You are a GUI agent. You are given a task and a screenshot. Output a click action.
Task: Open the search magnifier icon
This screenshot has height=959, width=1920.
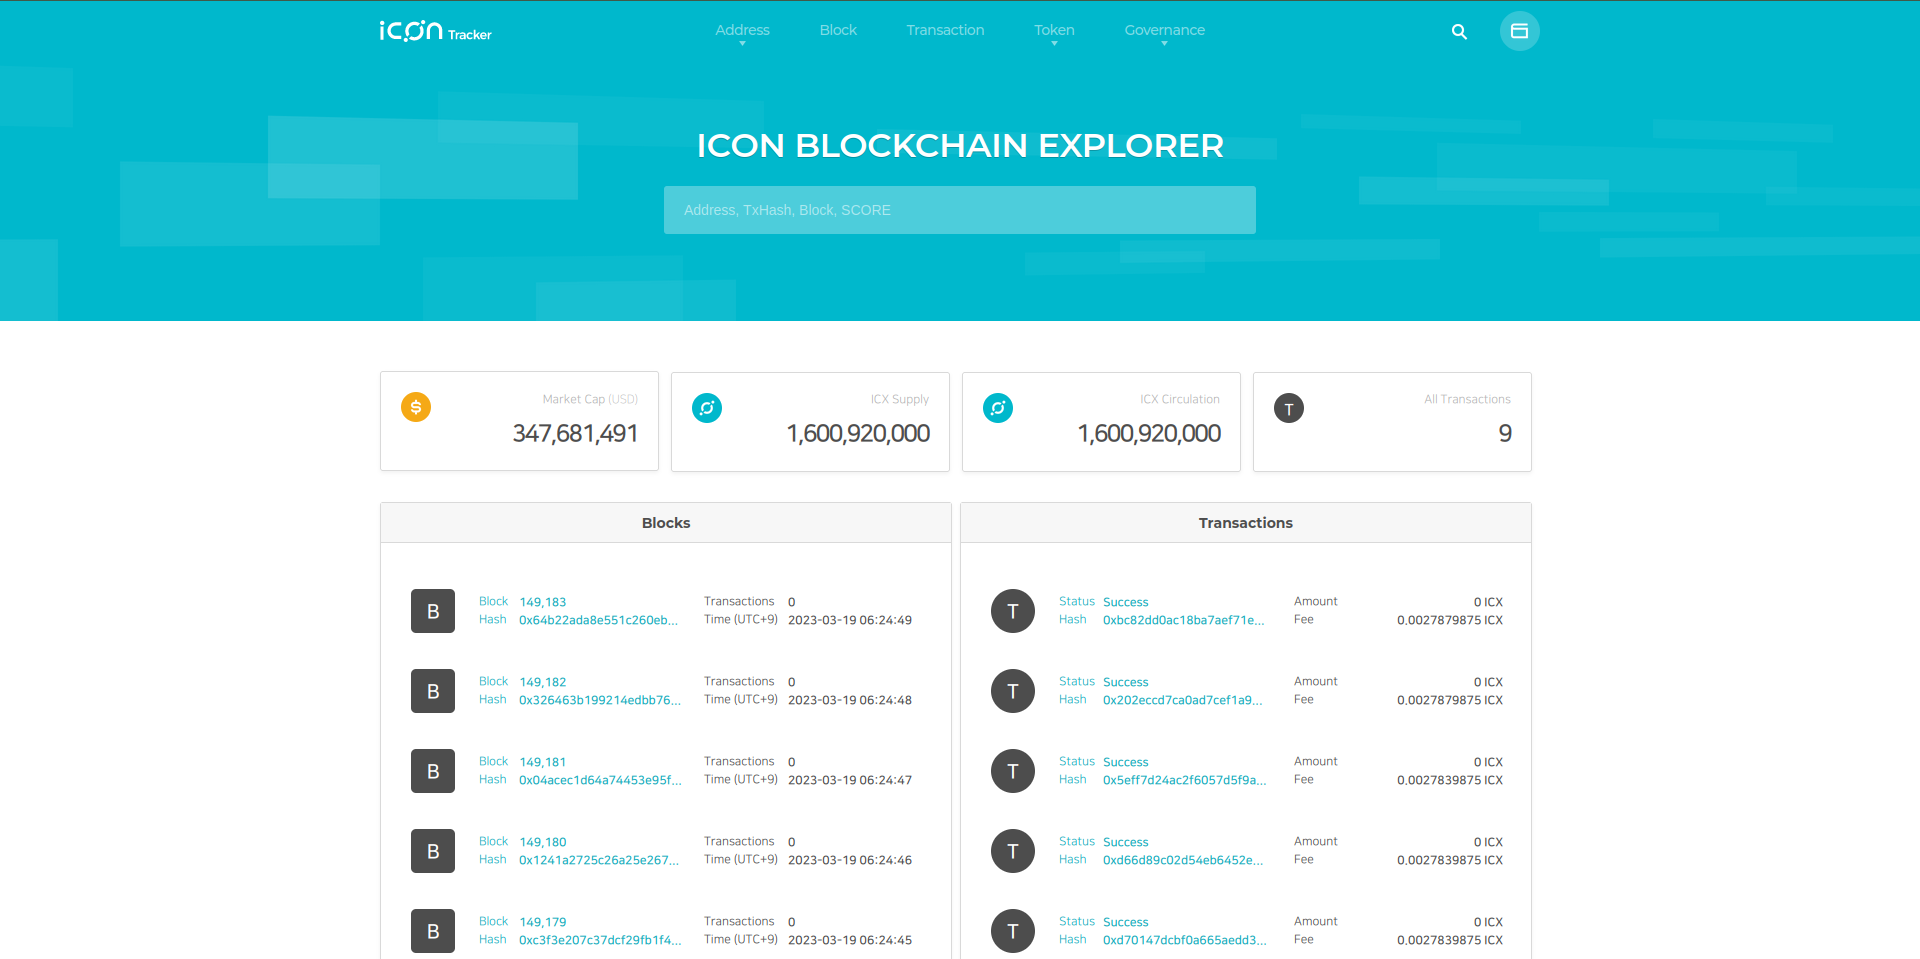pos(1459,32)
